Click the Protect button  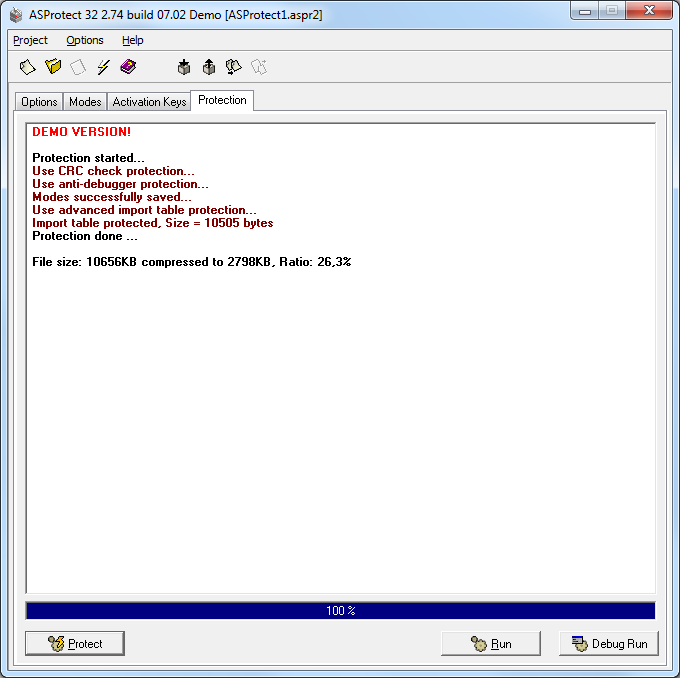75,643
